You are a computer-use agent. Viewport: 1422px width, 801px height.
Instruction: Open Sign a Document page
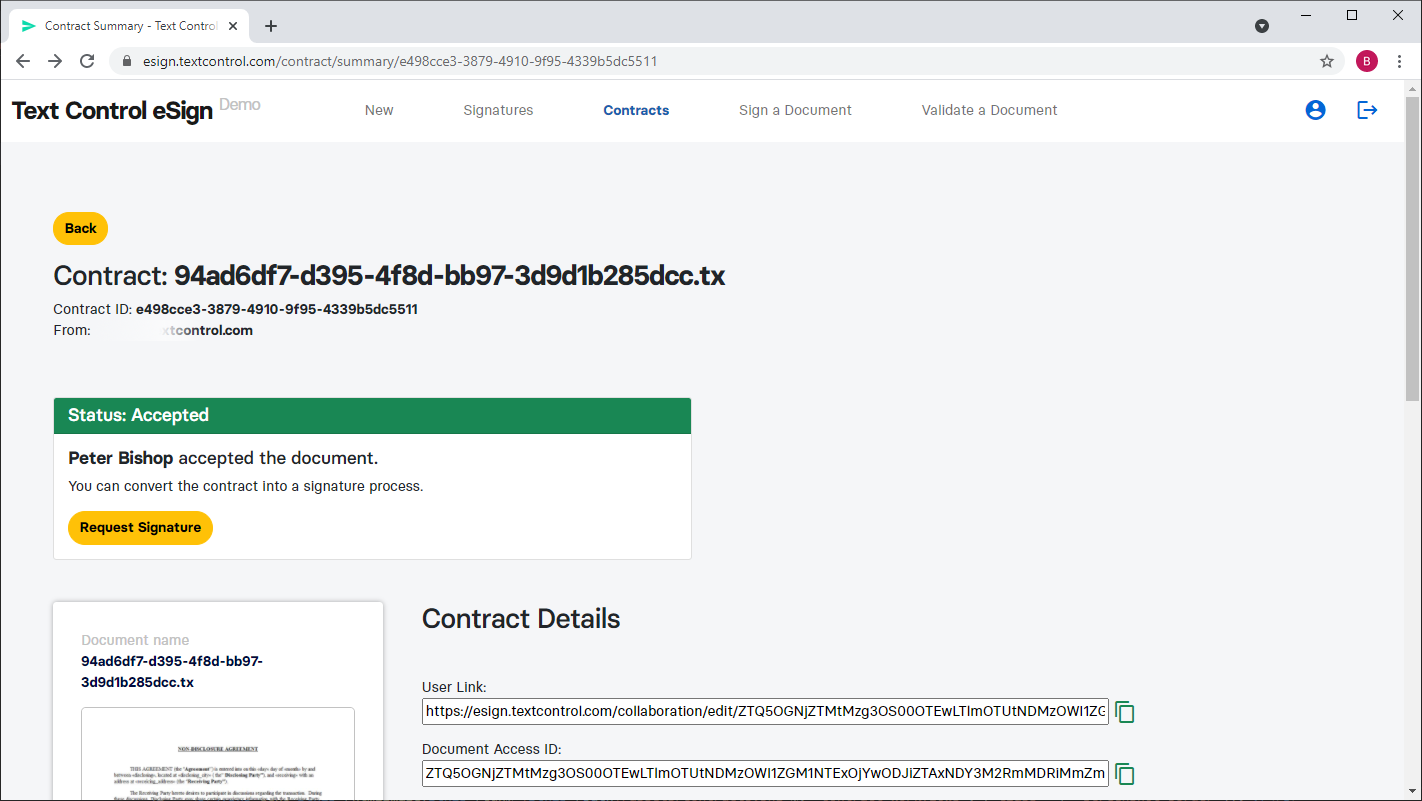[795, 110]
